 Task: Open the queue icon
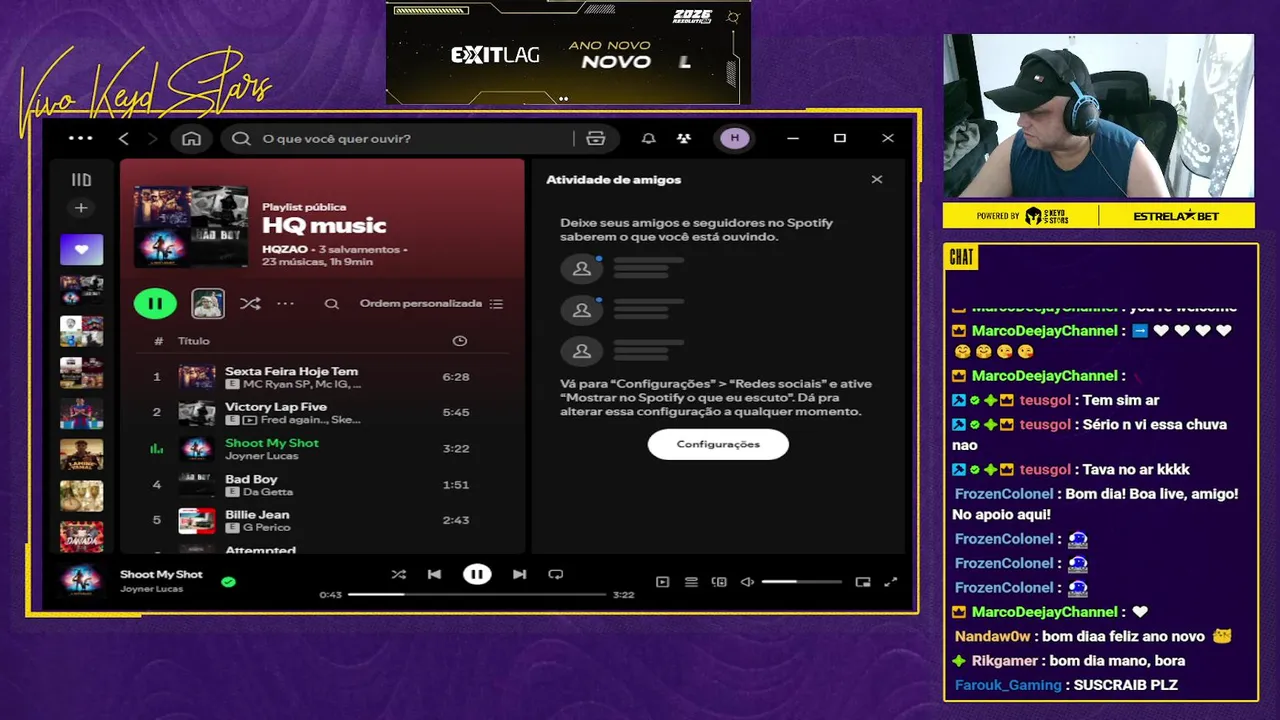(691, 582)
